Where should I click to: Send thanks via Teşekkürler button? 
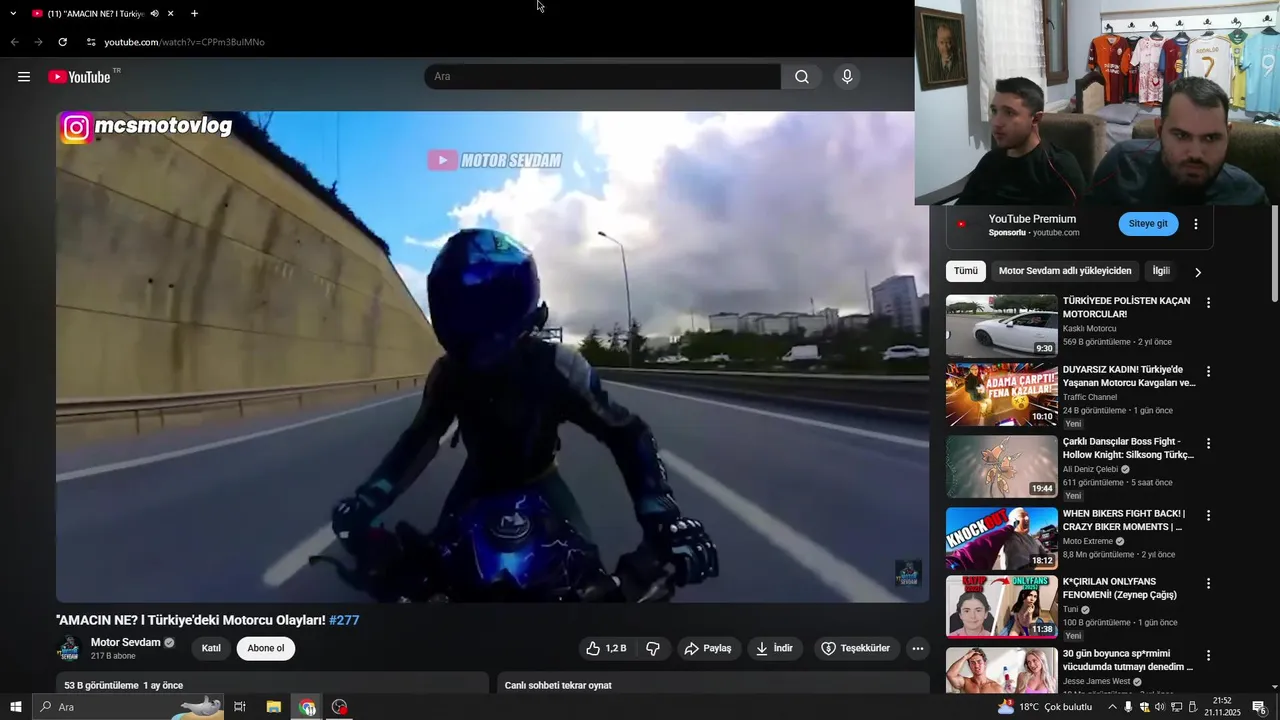tap(856, 648)
